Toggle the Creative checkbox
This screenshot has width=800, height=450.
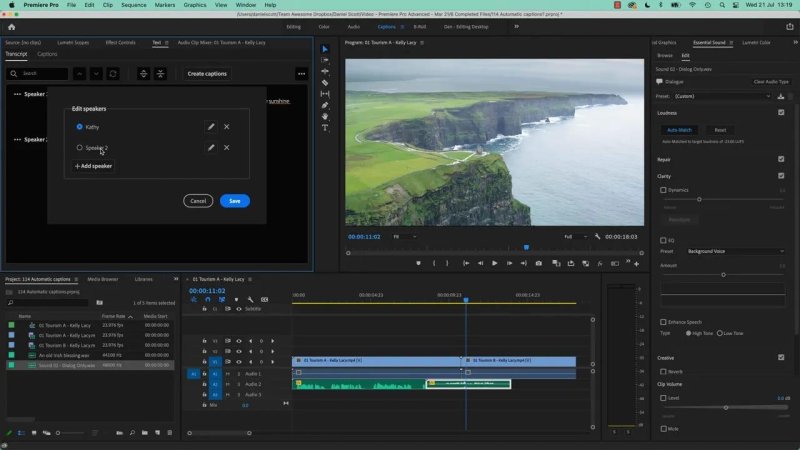(781, 357)
